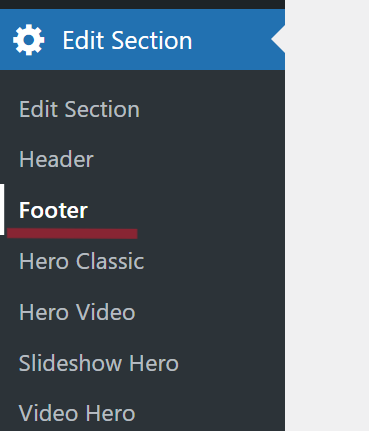
Task: Open the blue Edit Section top-level menu
Action: click(x=142, y=40)
